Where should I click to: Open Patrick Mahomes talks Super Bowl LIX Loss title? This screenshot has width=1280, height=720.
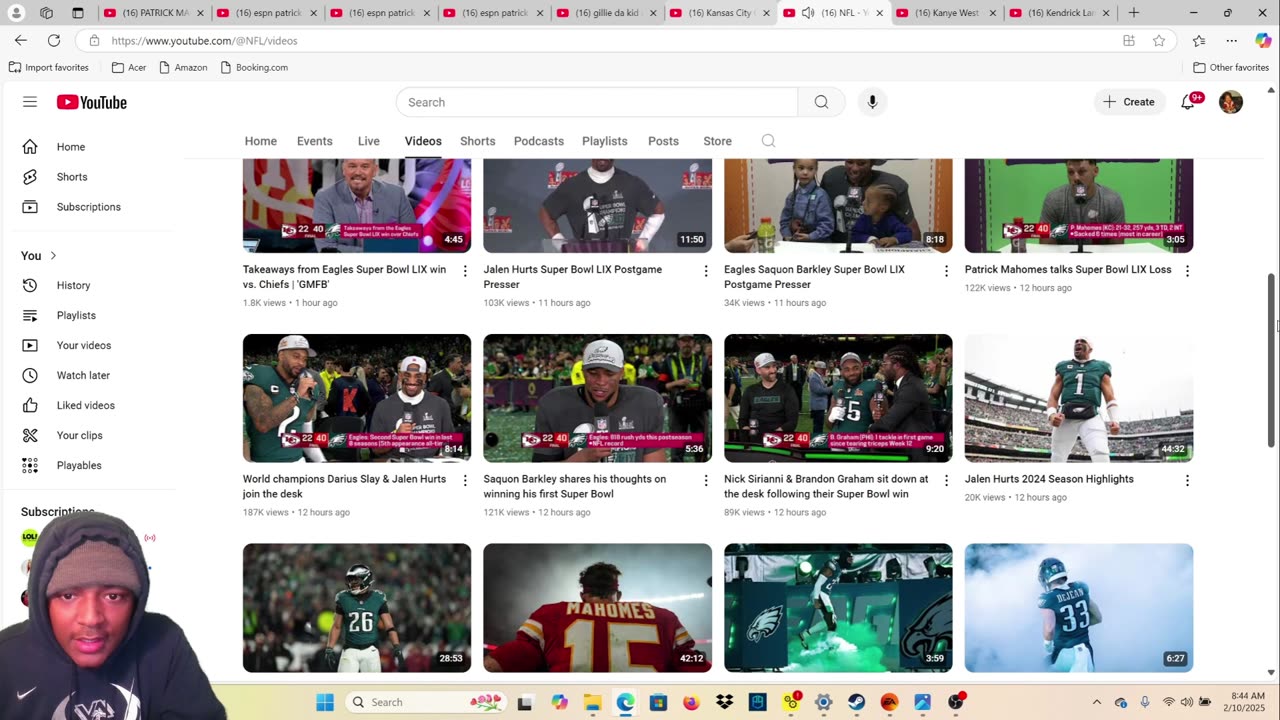point(1068,270)
